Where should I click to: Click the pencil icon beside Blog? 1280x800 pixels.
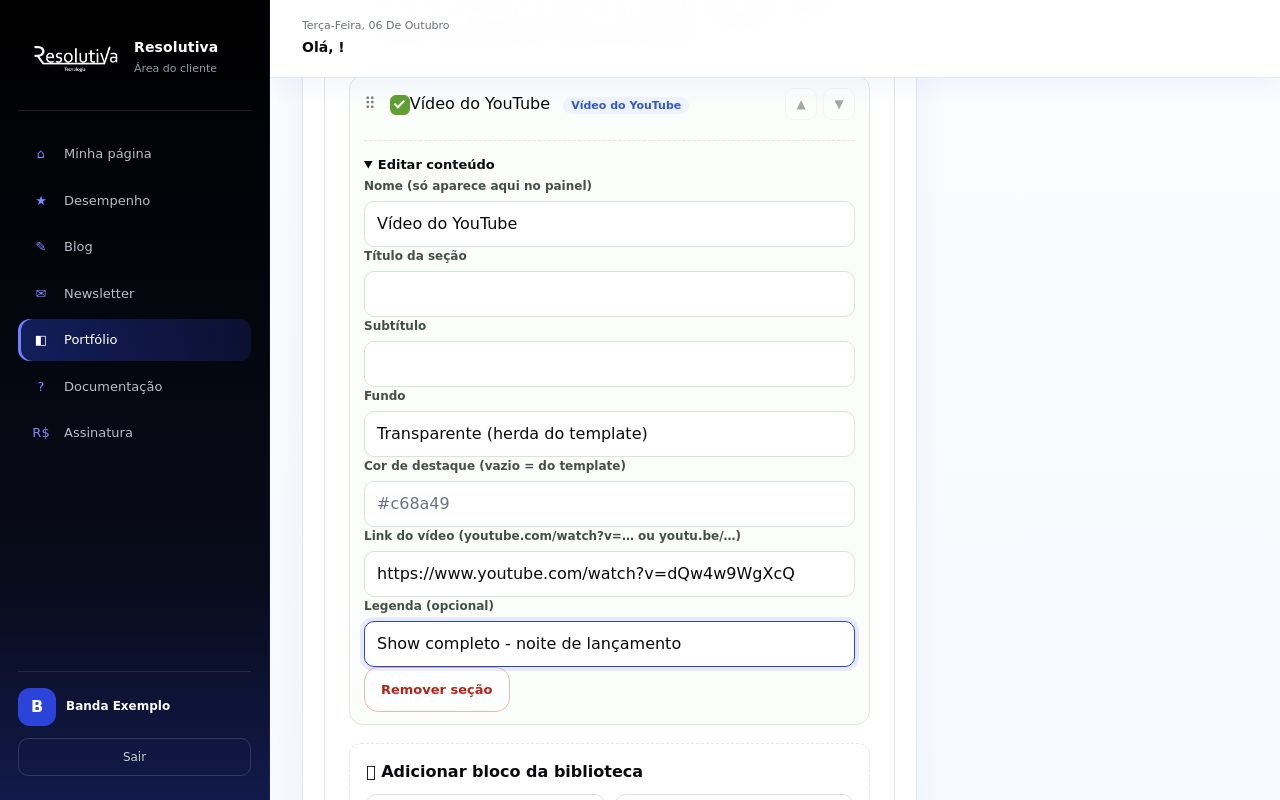41,247
